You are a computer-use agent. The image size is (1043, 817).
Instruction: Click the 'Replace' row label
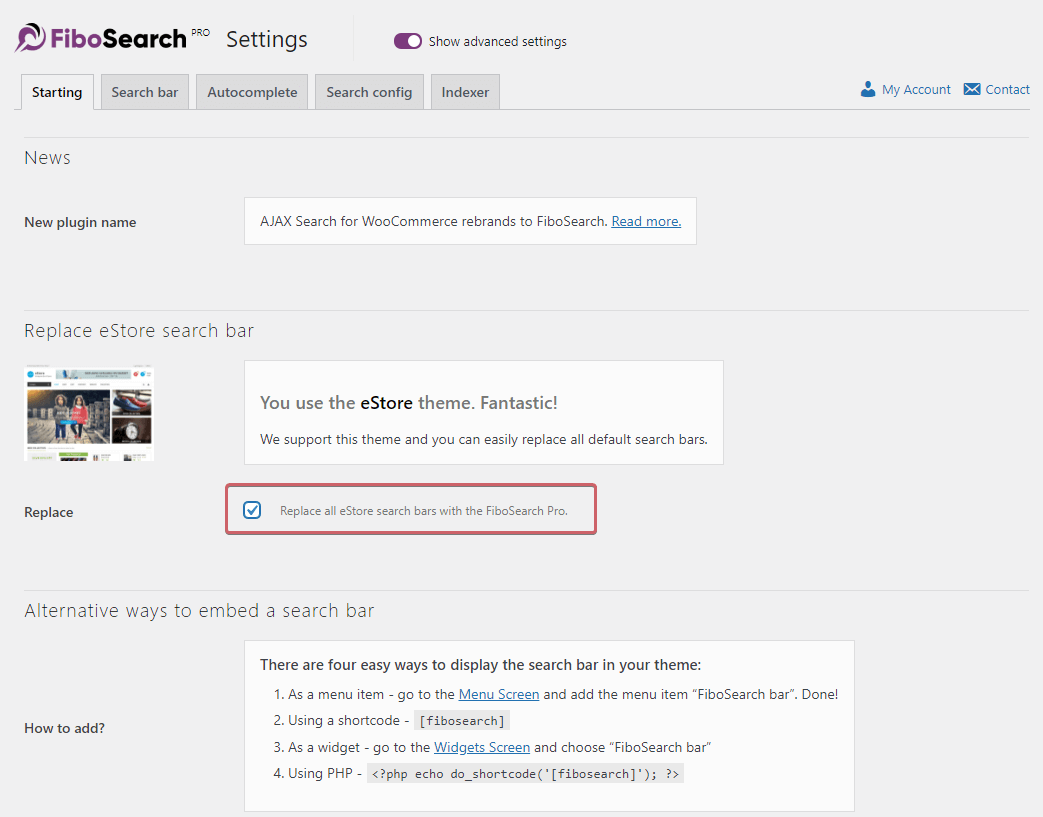[x=49, y=512]
